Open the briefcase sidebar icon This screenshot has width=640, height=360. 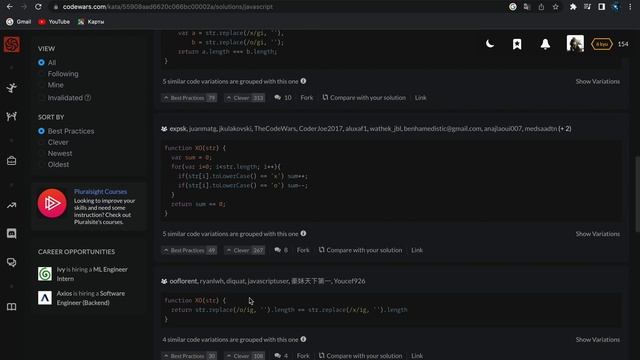point(11,161)
